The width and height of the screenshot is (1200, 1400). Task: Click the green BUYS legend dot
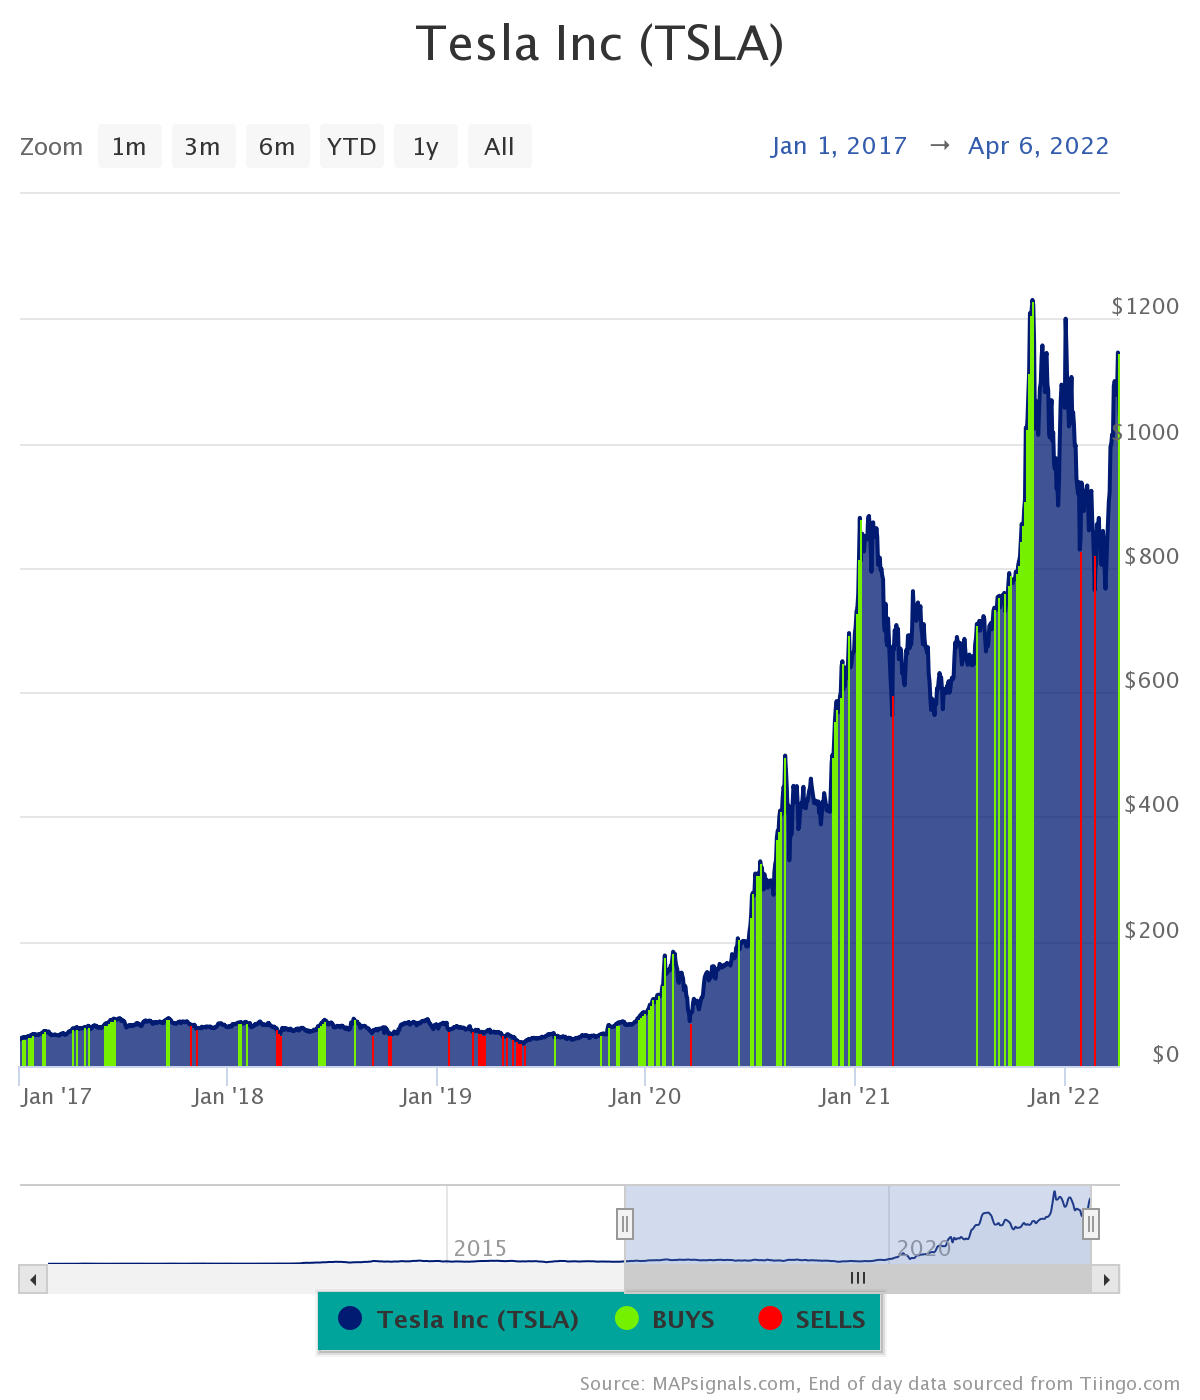pos(627,1319)
